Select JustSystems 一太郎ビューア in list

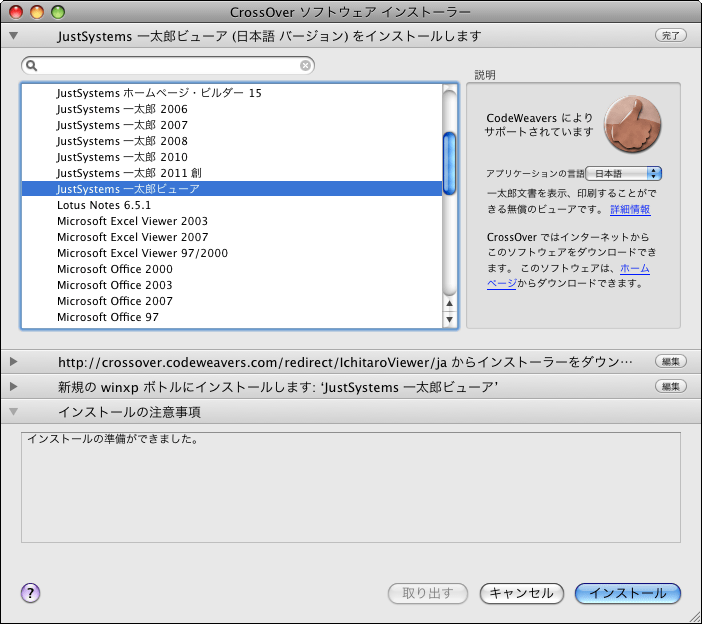point(232,188)
